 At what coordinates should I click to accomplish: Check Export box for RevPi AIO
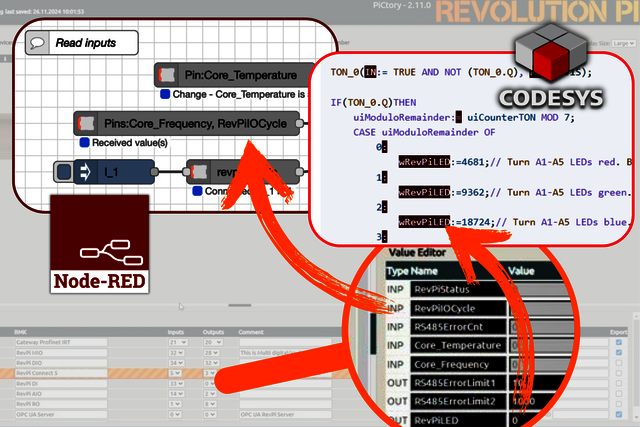[x=619, y=394]
